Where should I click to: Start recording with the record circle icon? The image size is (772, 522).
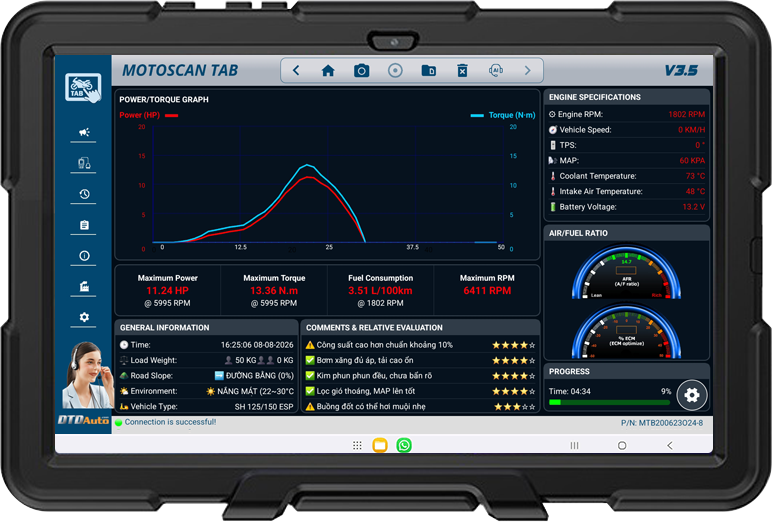point(395,70)
